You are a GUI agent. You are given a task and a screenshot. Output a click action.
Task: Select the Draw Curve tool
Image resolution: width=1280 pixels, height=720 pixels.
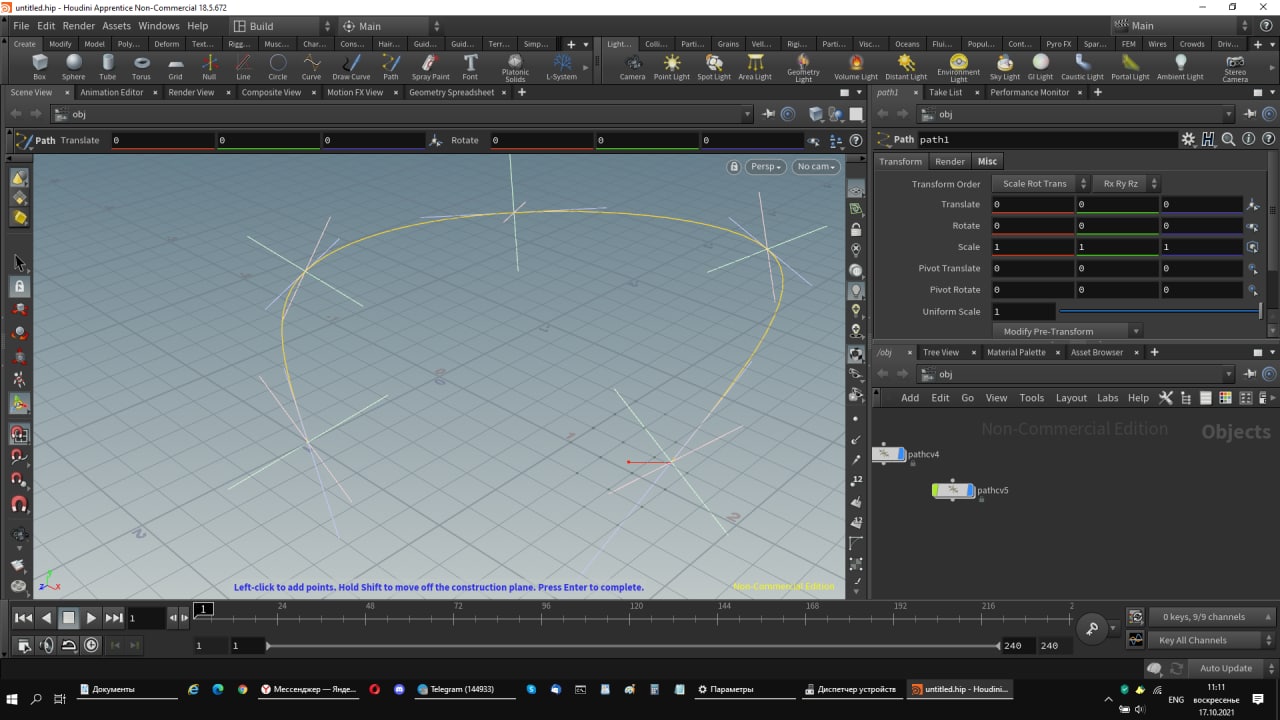pos(351,66)
